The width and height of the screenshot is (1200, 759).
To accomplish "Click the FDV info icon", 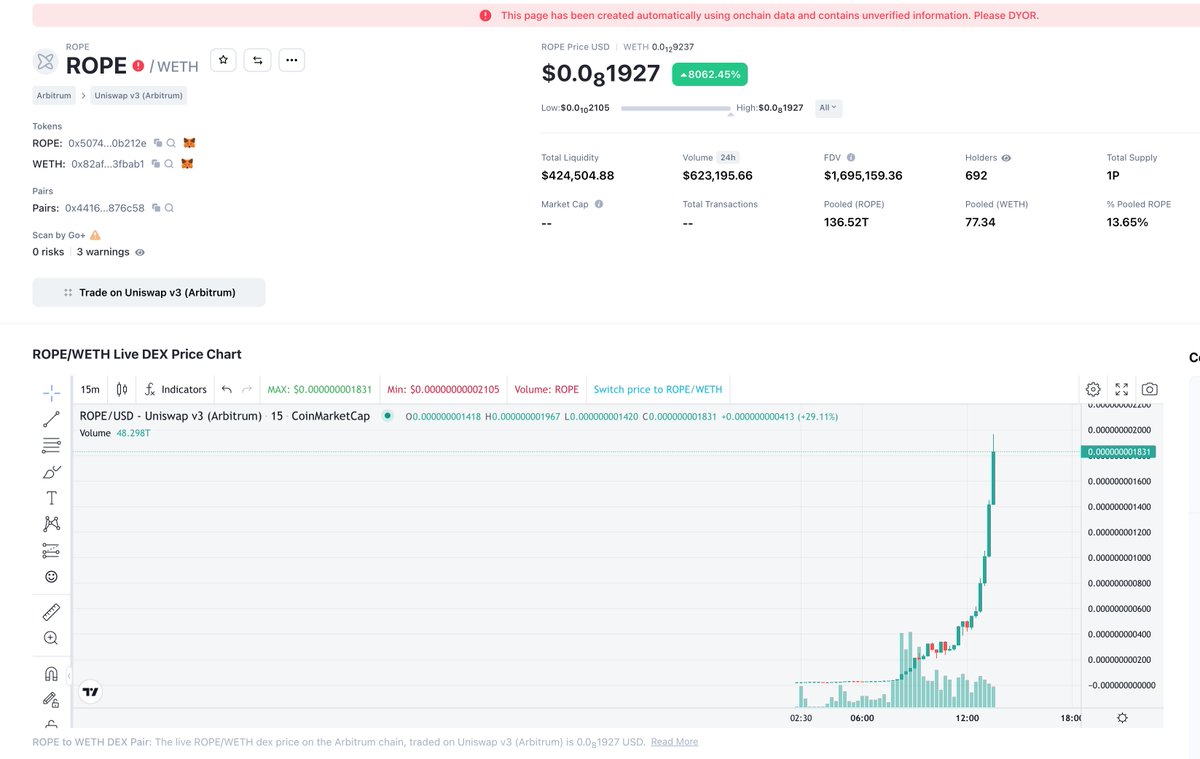I will [x=851, y=158].
